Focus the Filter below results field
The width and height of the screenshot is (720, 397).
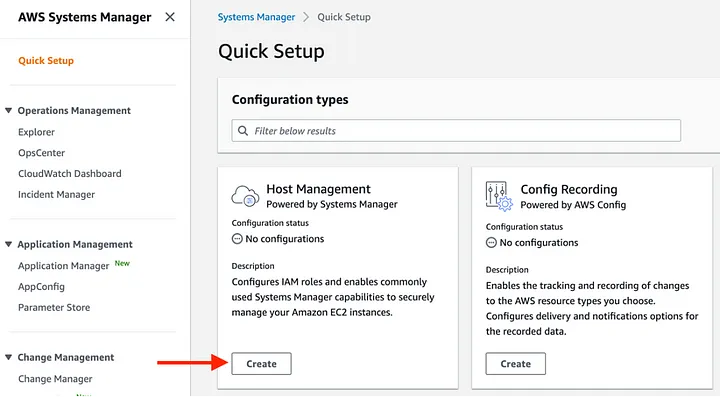[x=456, y=131]
